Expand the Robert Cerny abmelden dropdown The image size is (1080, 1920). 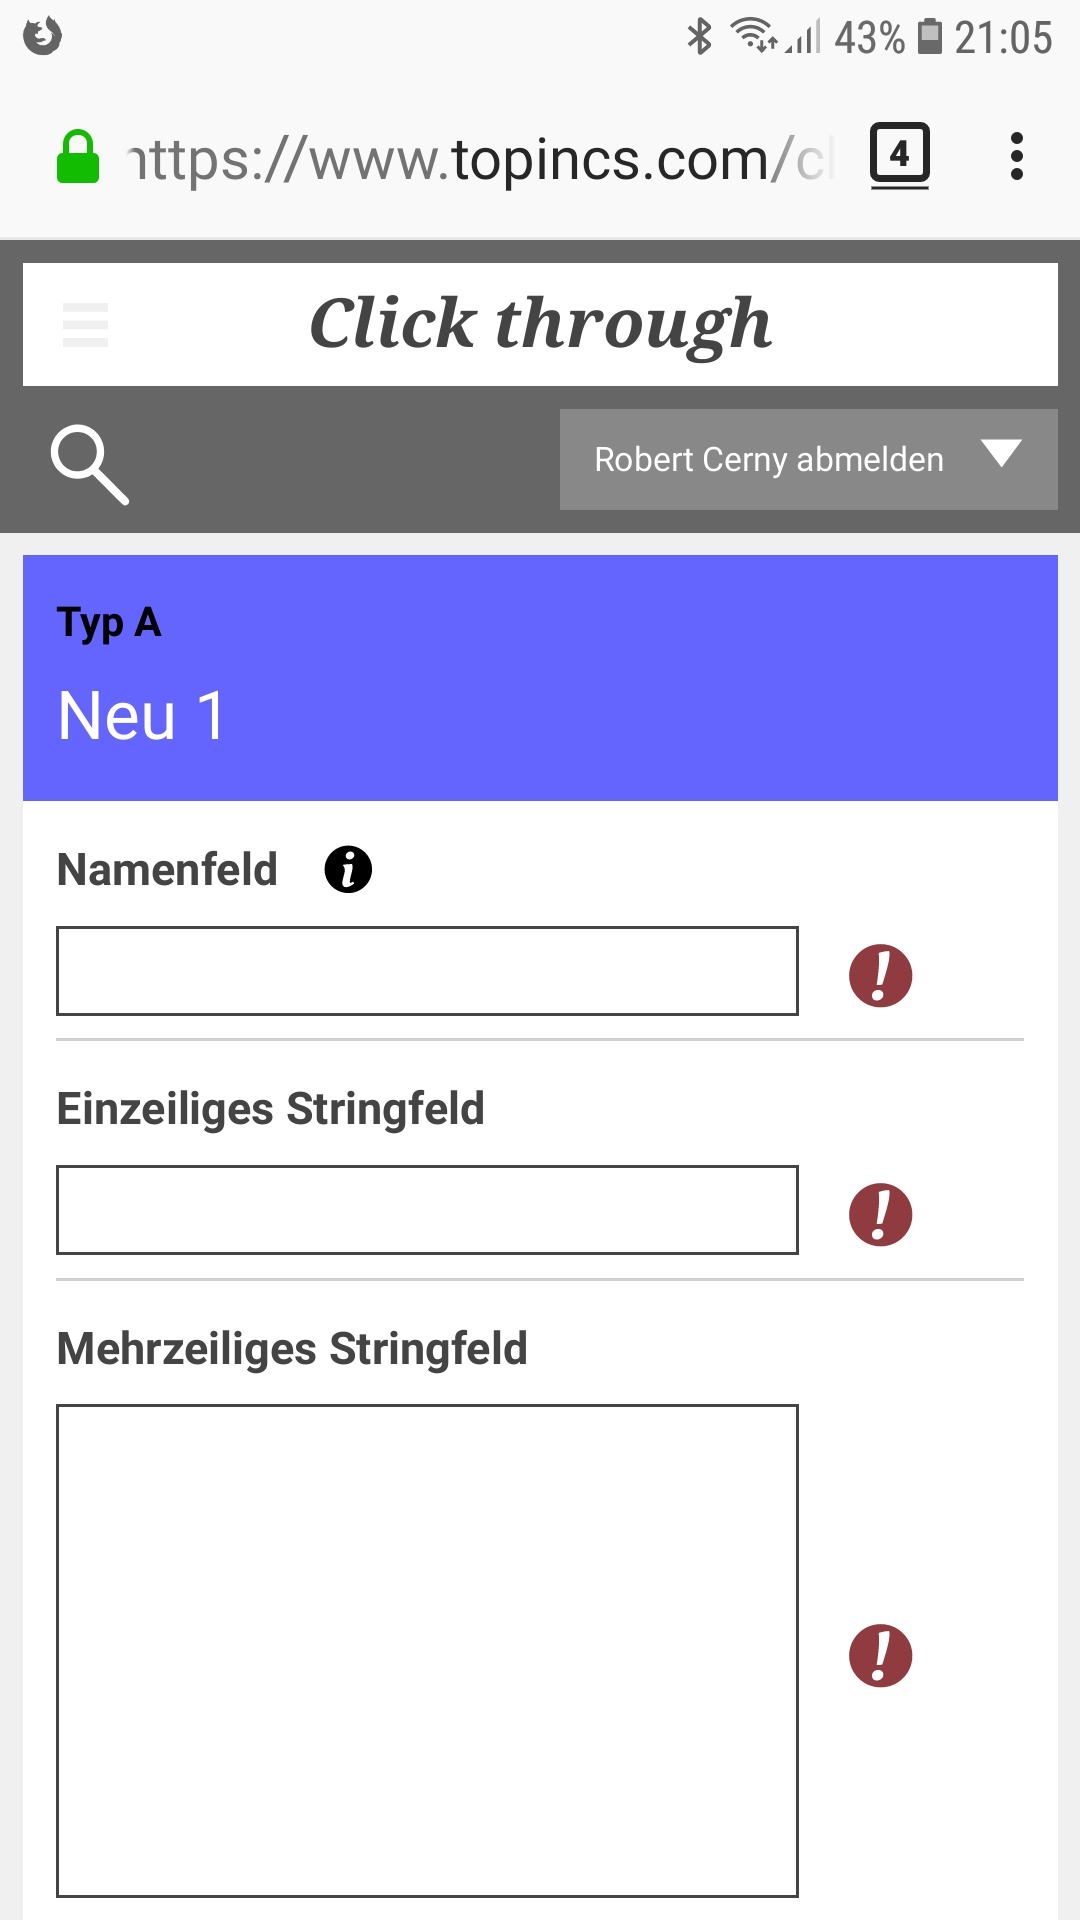[768, 460]
